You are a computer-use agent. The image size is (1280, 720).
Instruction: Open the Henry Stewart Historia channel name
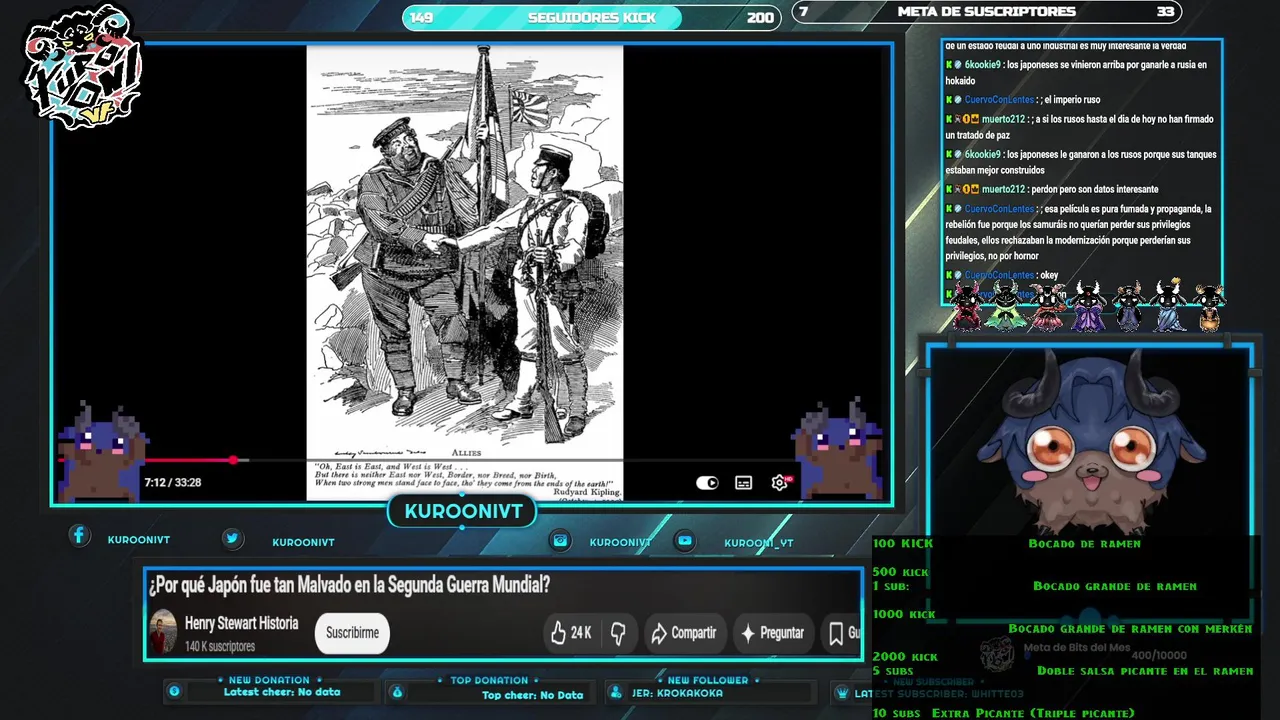pos(241,623)
